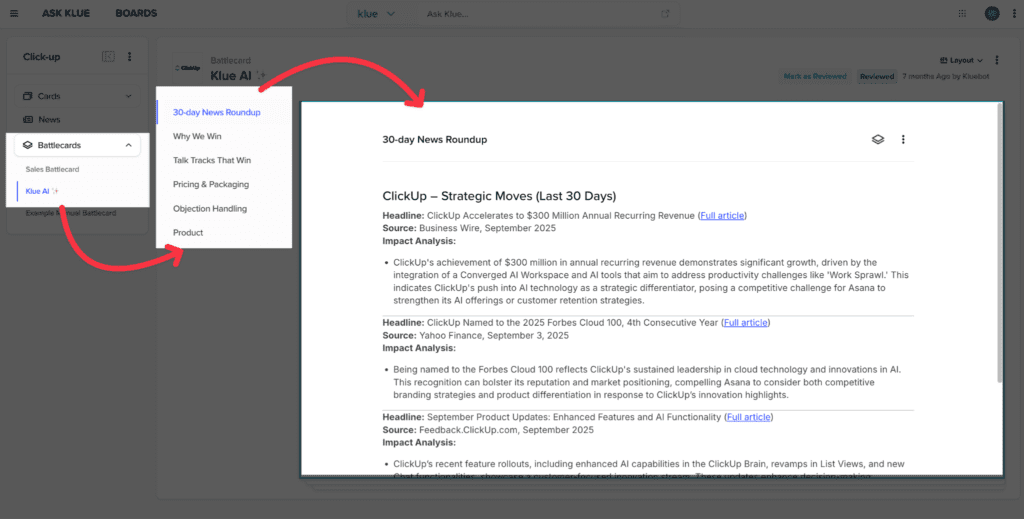
Task: Collapse the Click-up sidebar panel icon
Action: pos(108,57)
